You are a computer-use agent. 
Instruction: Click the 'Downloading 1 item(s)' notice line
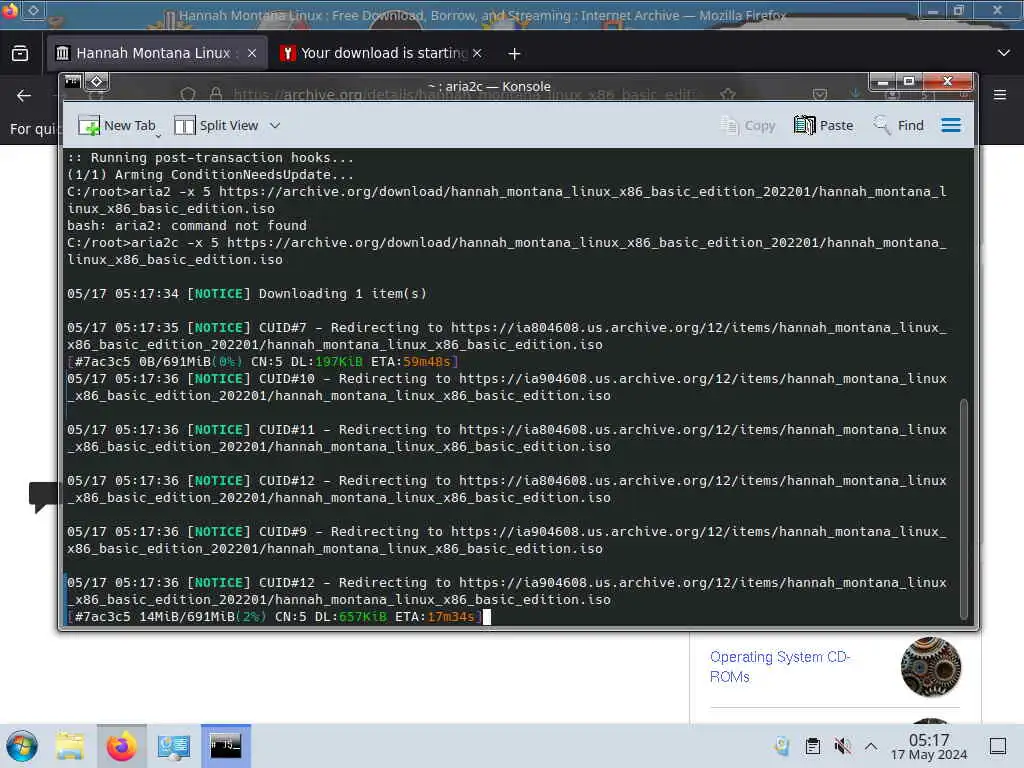coord(247,294)
